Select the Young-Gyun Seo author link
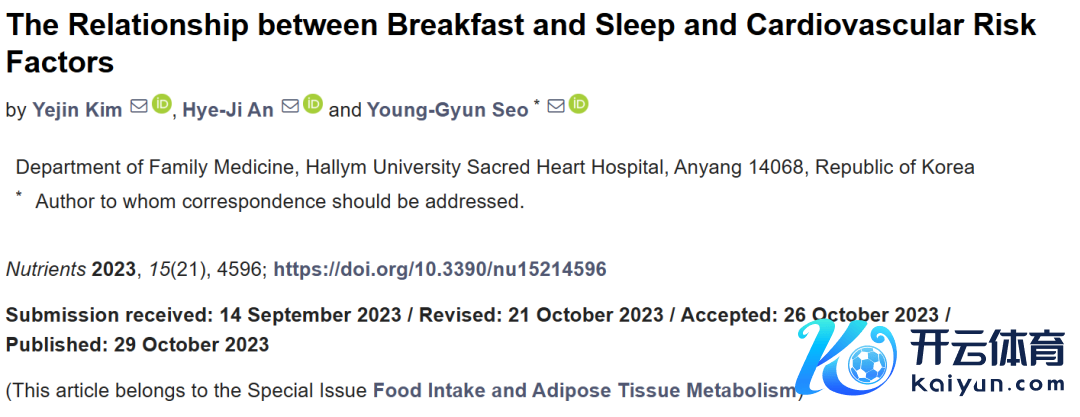Viewport: 1080px width, 417px height. [x=447, y=110]
